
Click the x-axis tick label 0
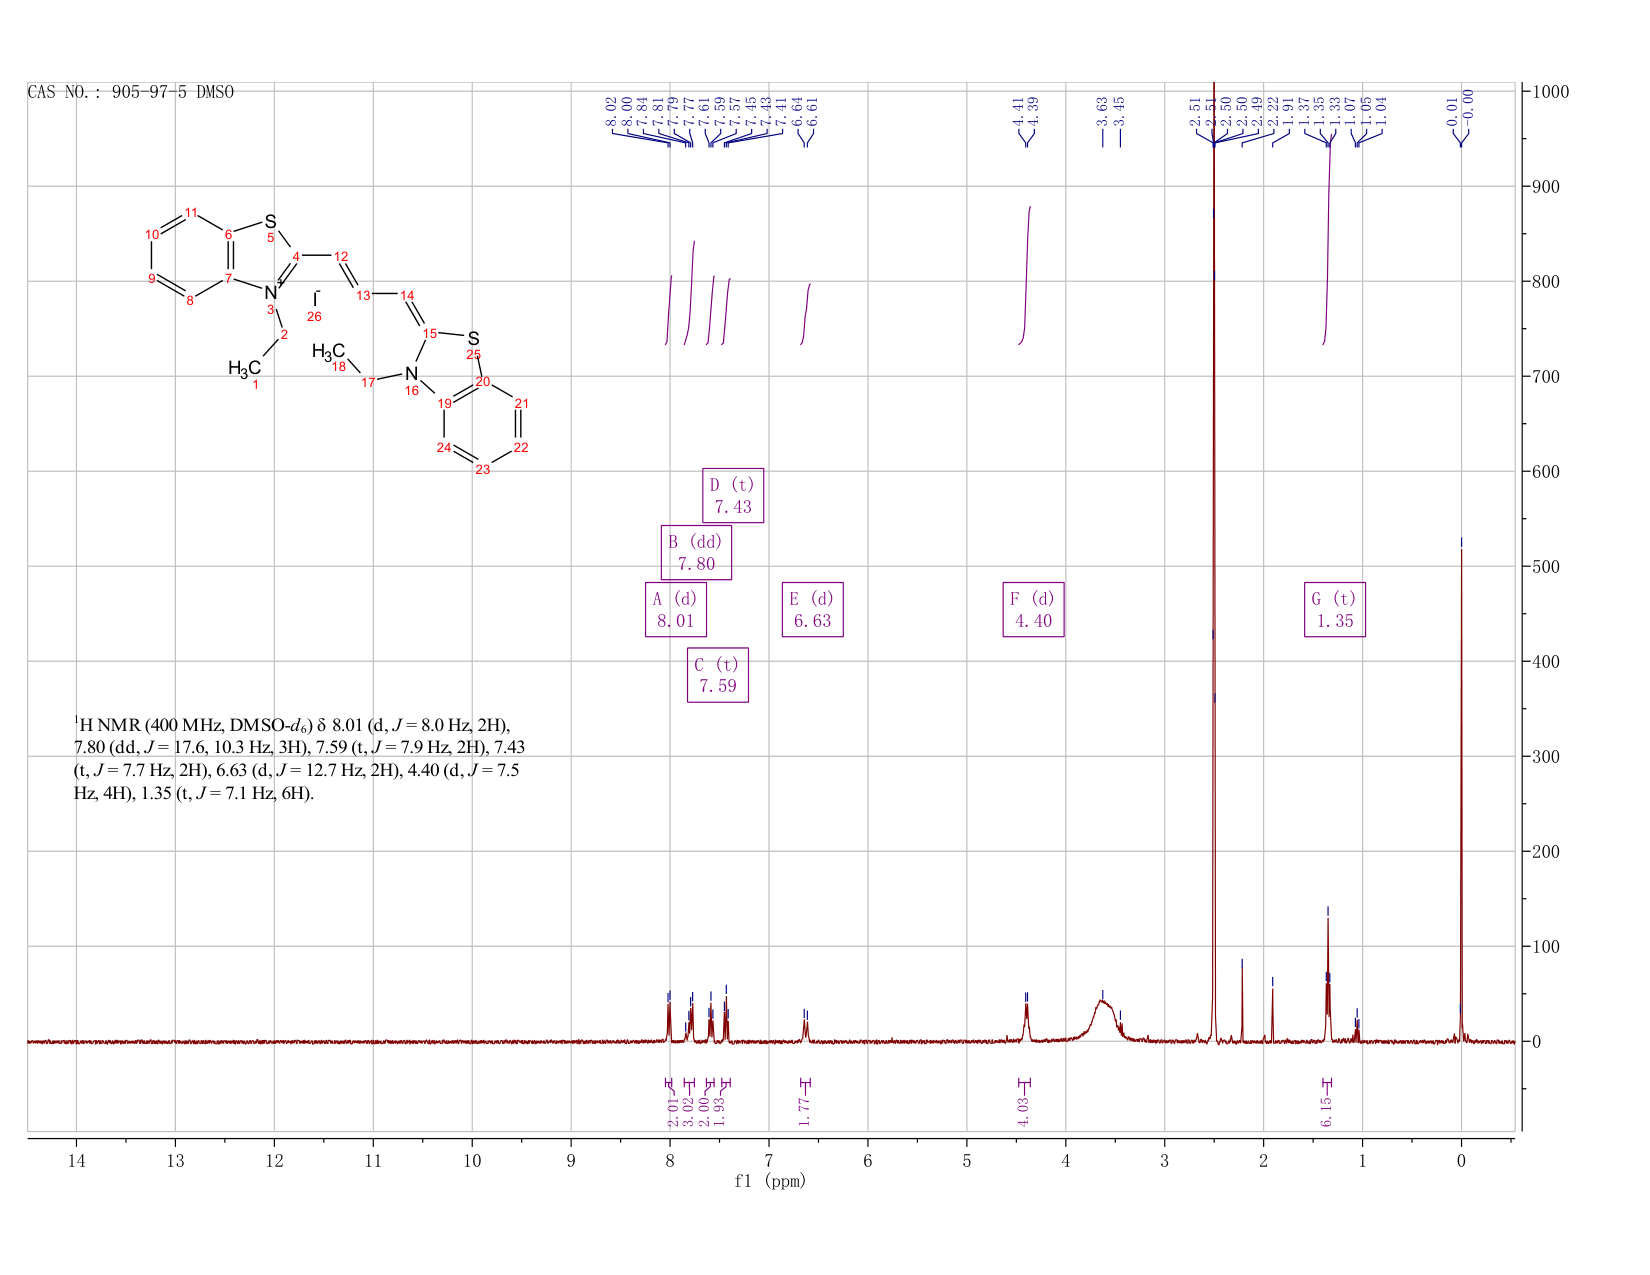point(1461,1160)
